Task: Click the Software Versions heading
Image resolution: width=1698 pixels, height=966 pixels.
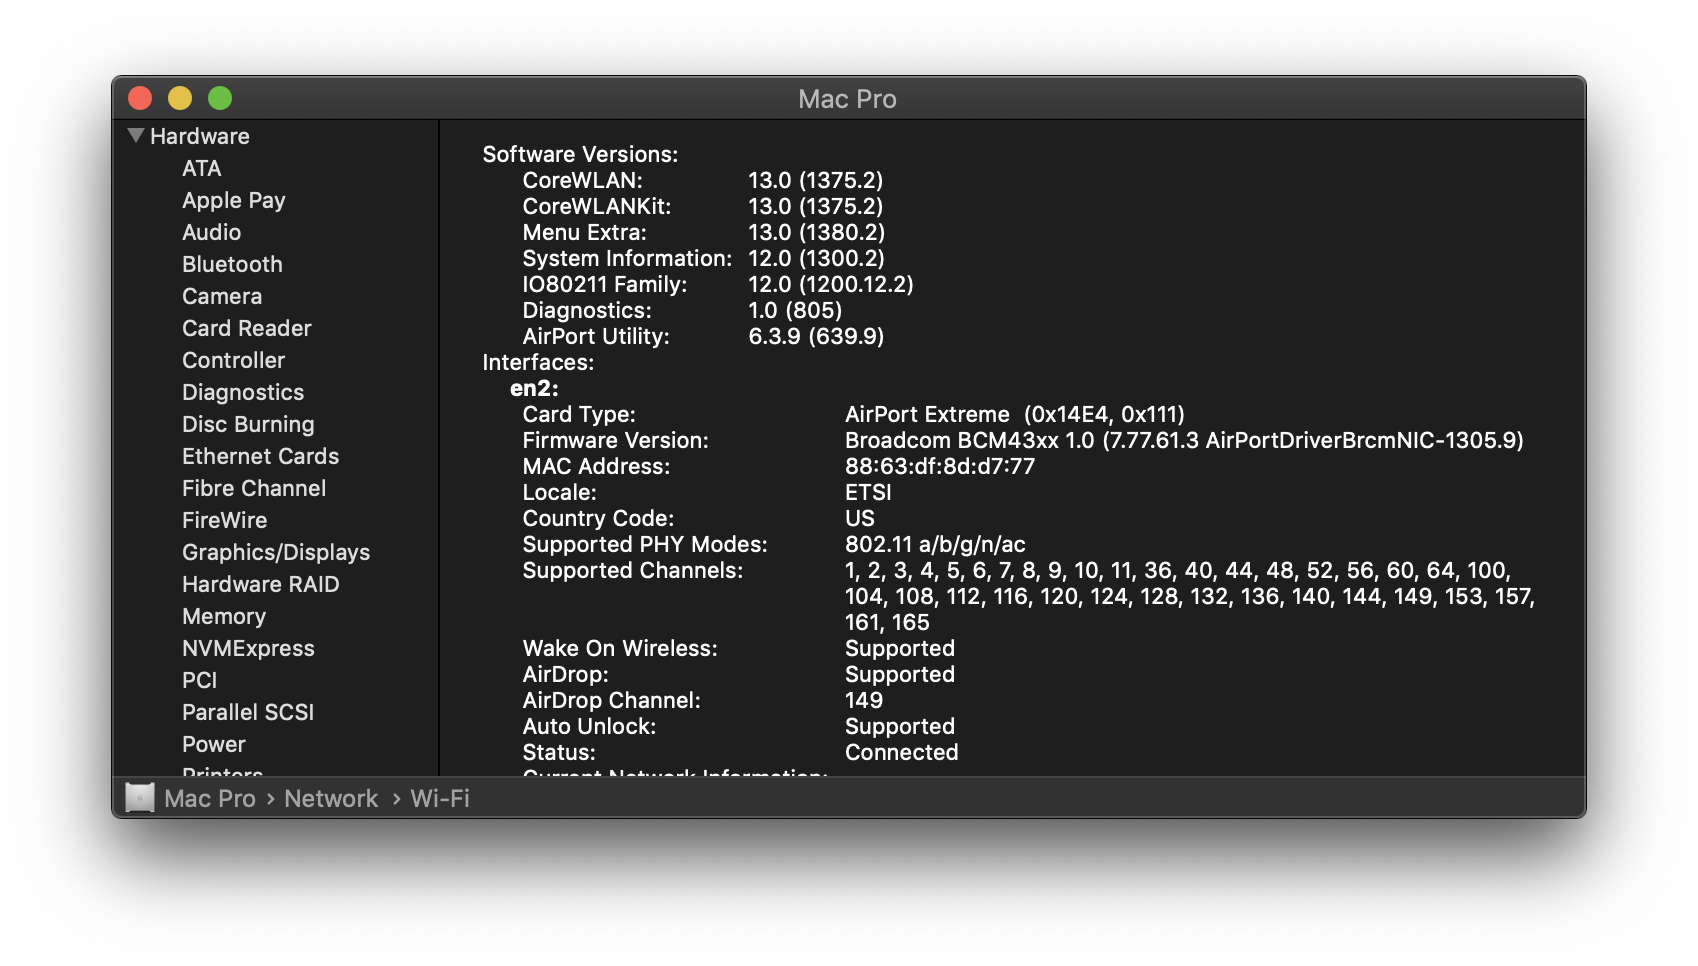Action: (580, 154)
